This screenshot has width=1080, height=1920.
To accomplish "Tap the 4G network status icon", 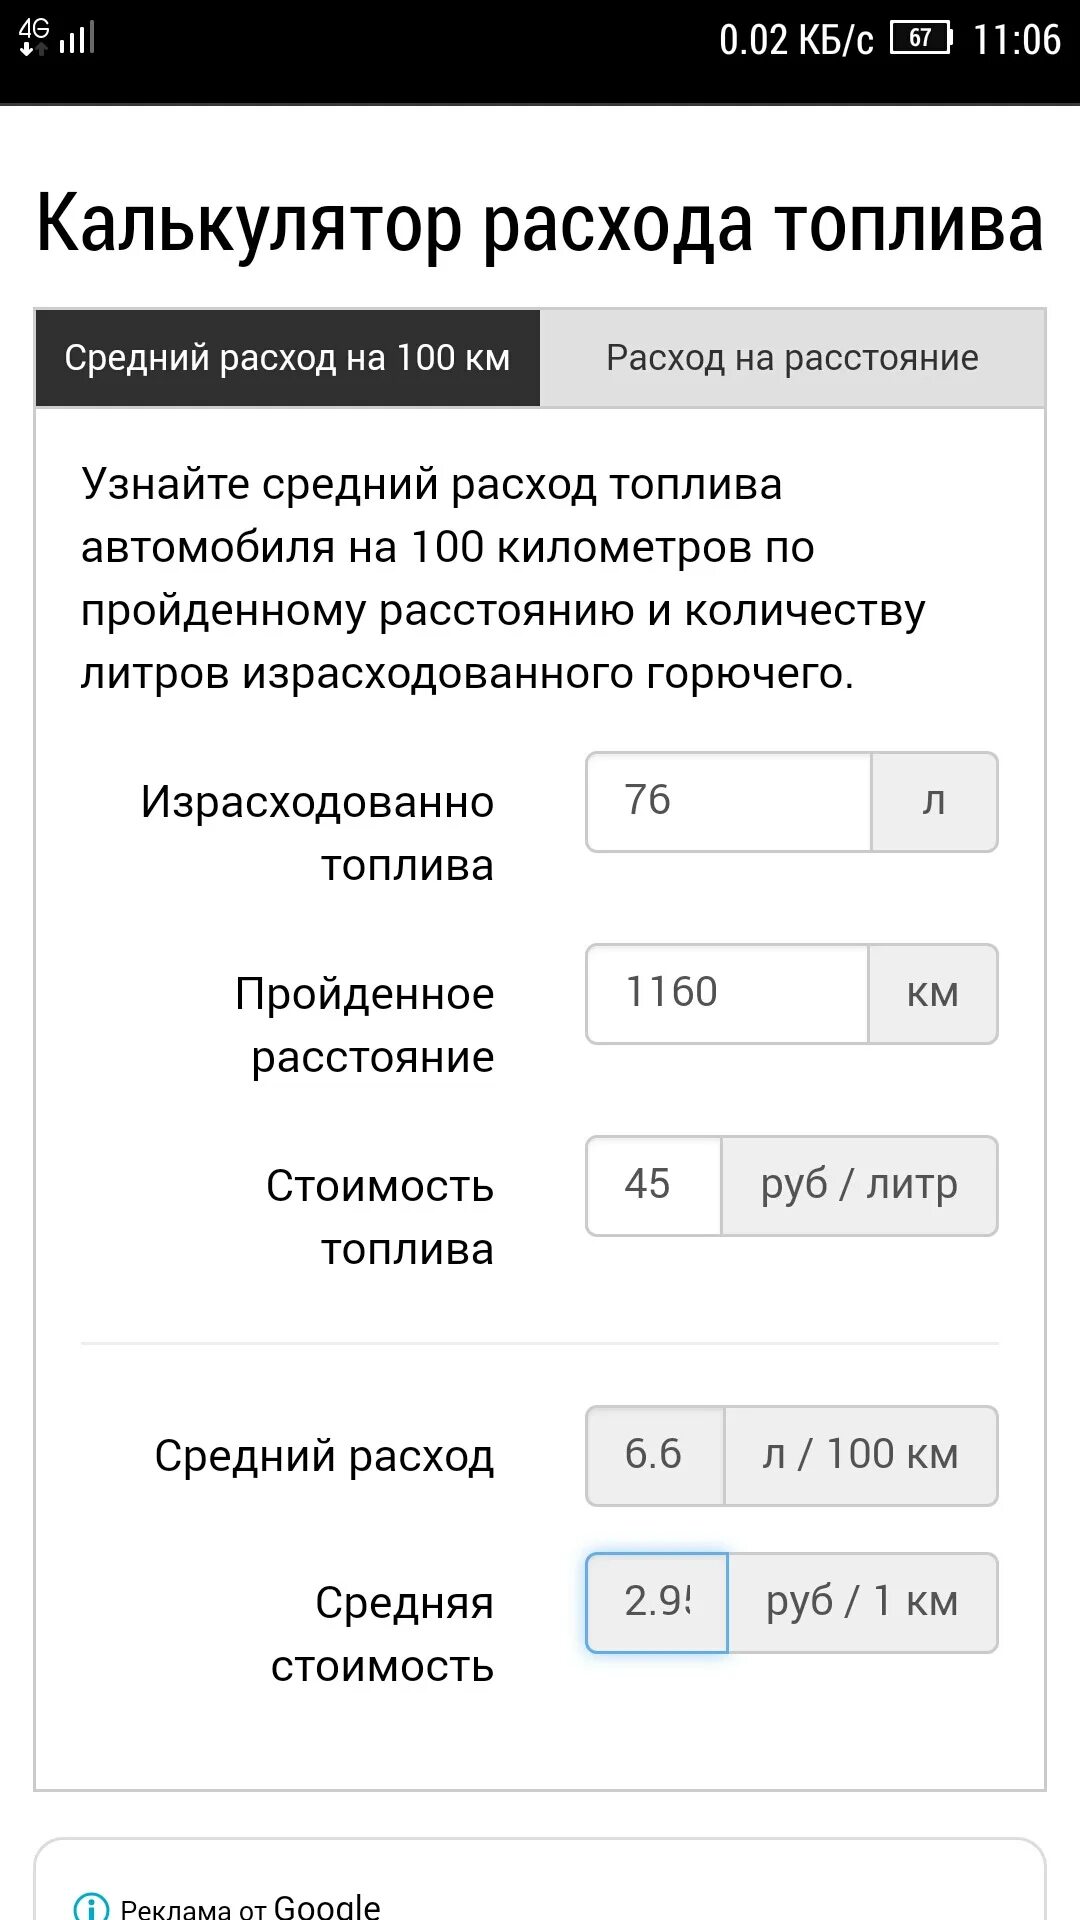I will tap(34, 38).
